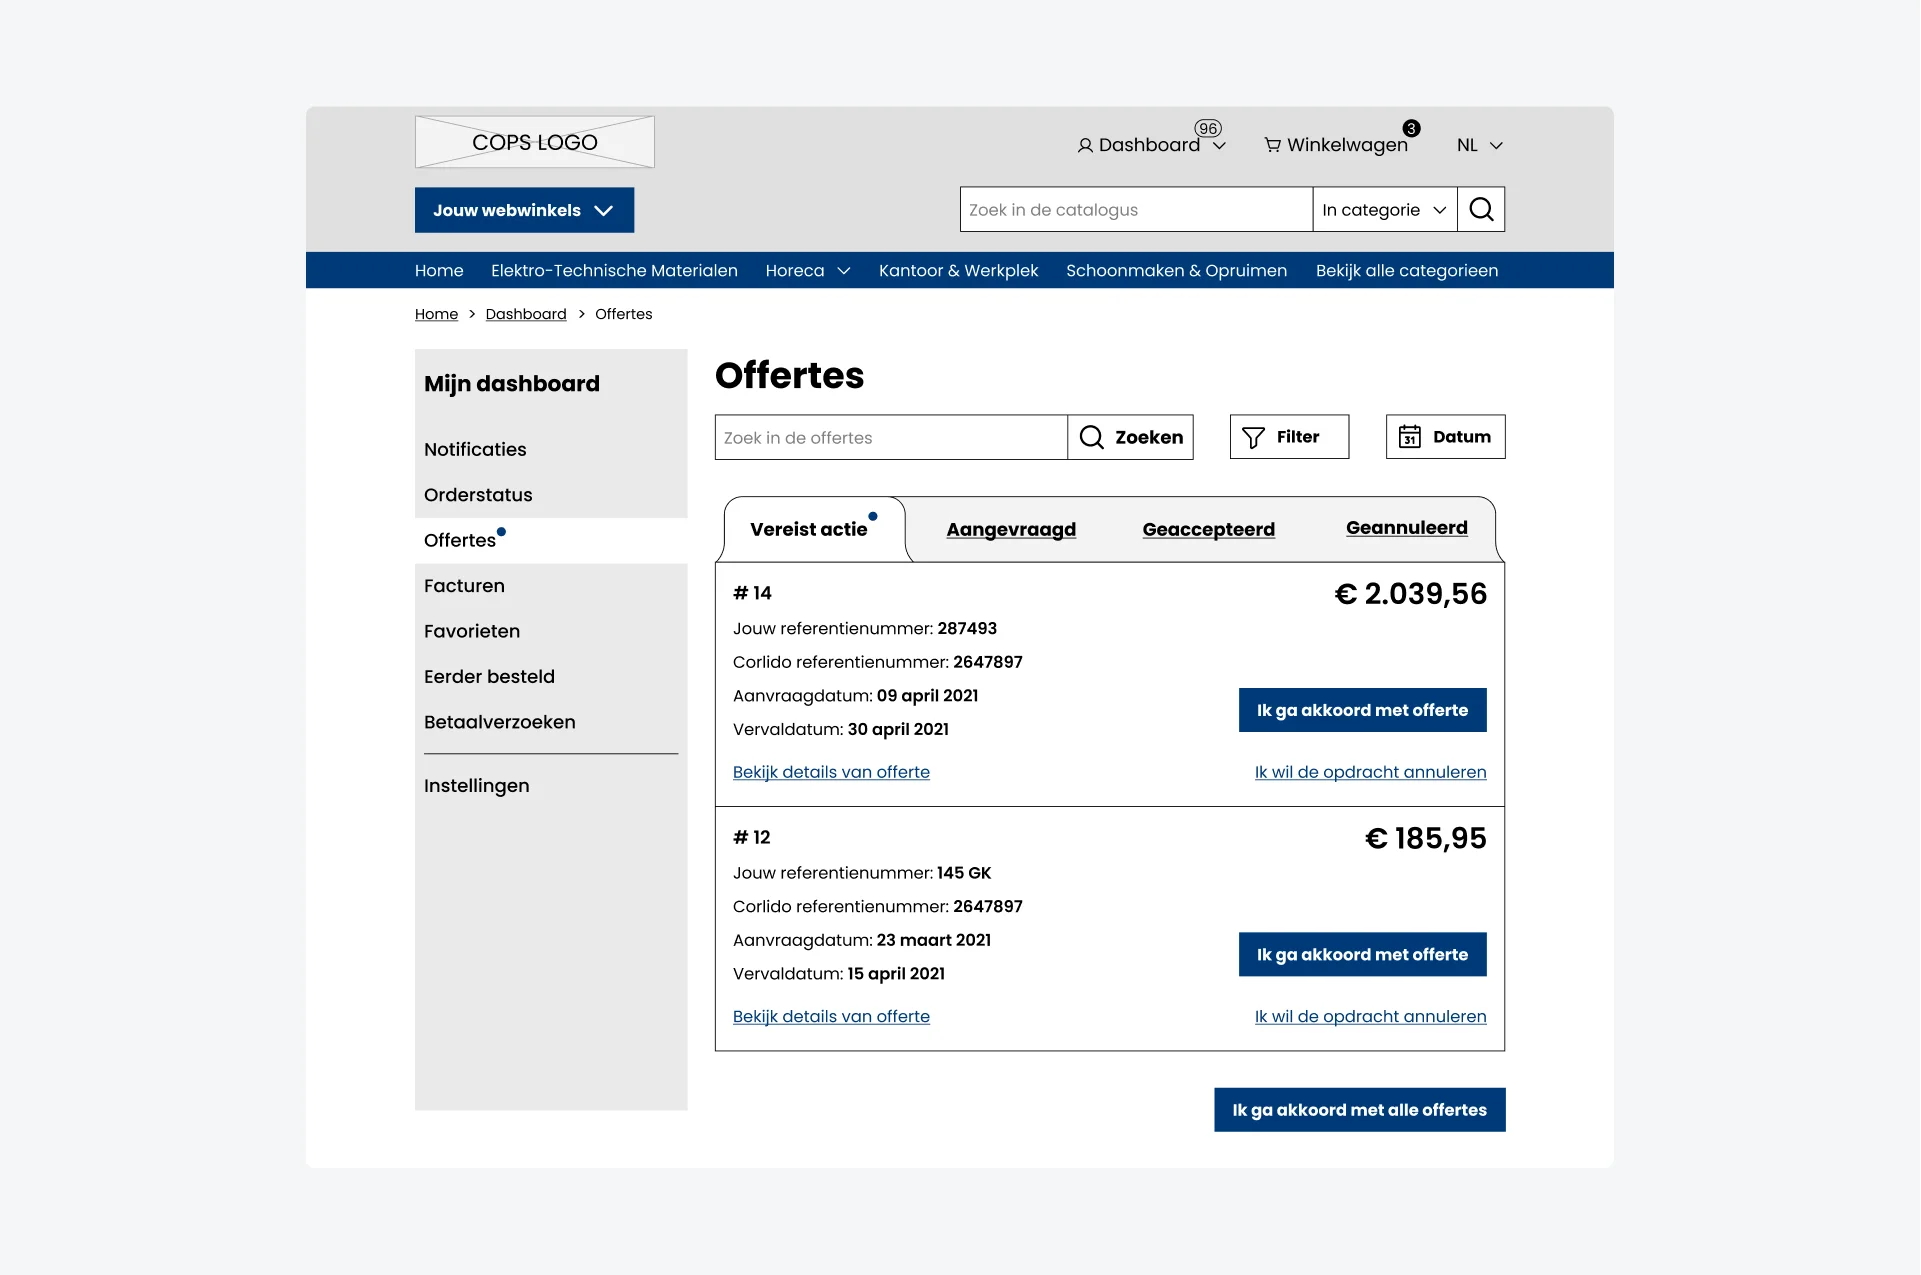Image resolution: width=1921 pixels, height=1275 pixels.
Task: Click expiry date 15 april 2021
Action: 896,974
